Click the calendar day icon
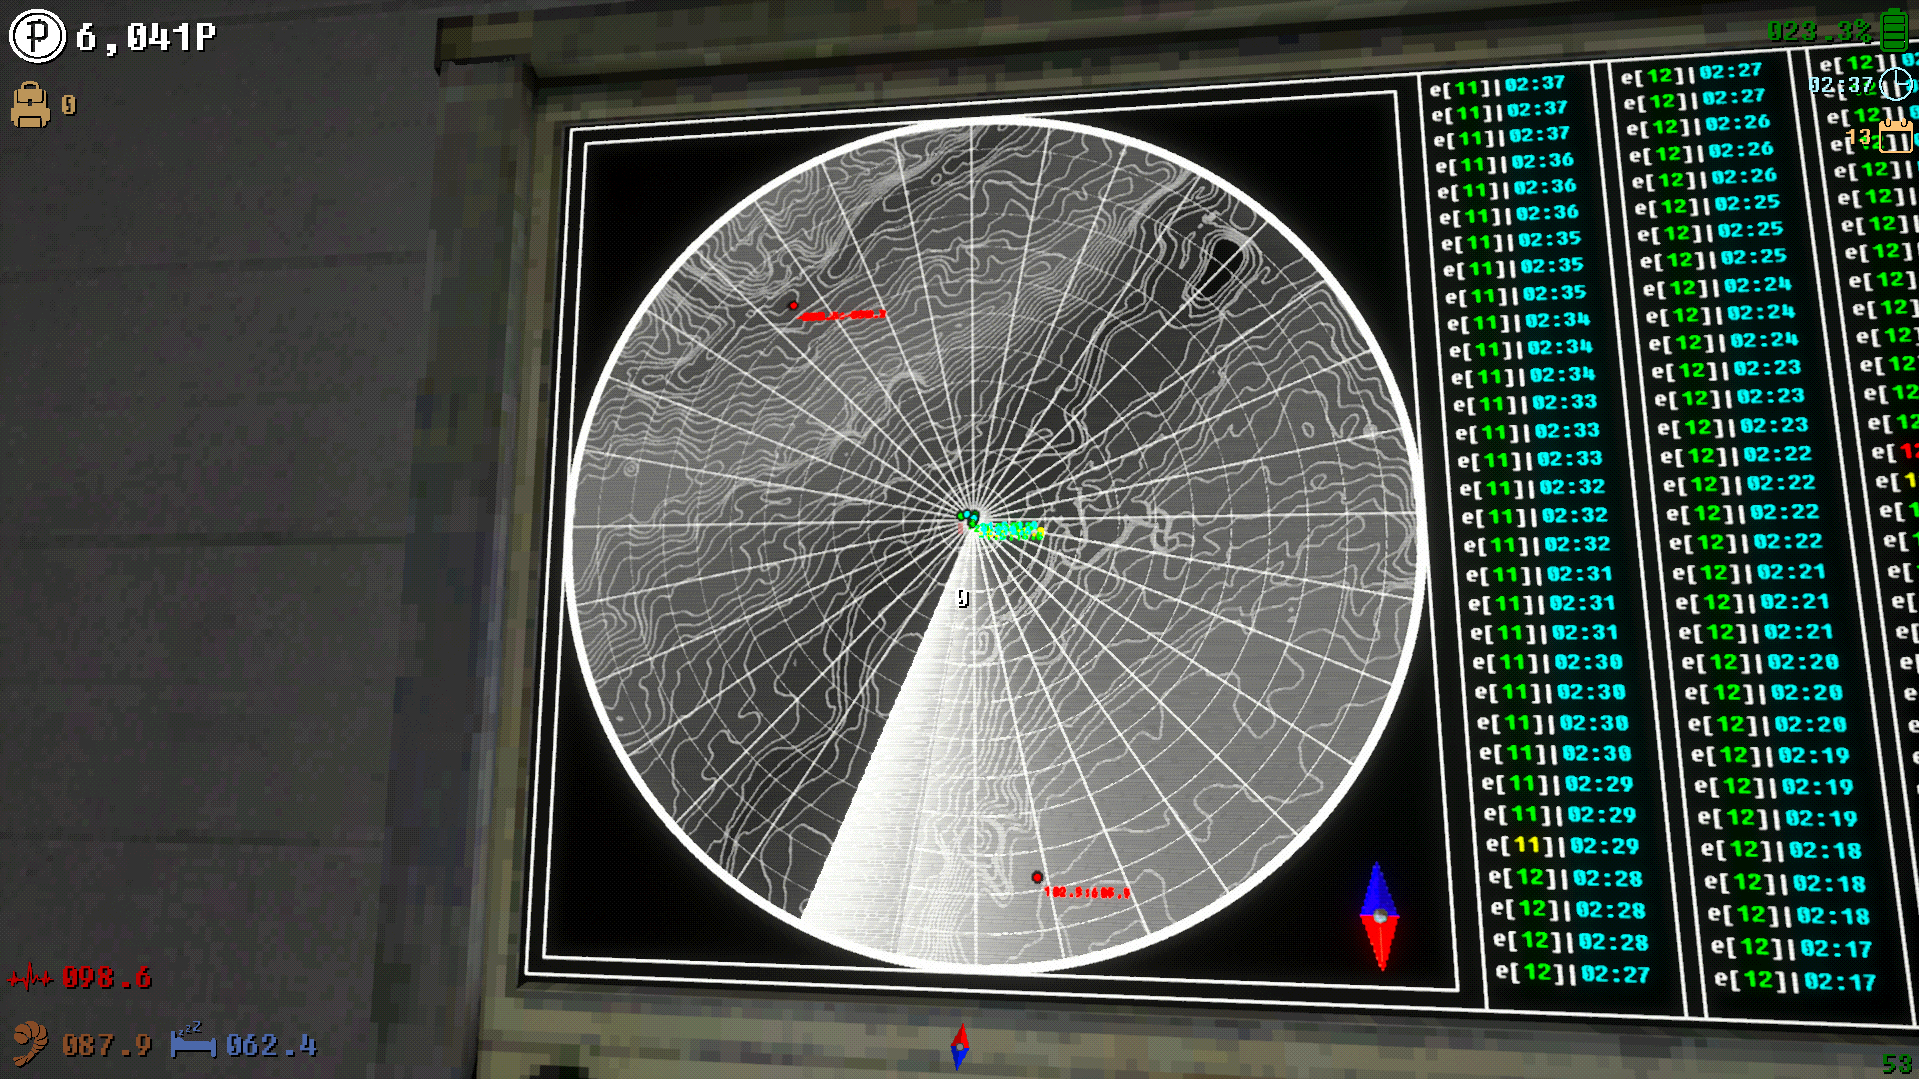The width and height of the screenshot is (1919, 1079). click(x=1896, y=135)
